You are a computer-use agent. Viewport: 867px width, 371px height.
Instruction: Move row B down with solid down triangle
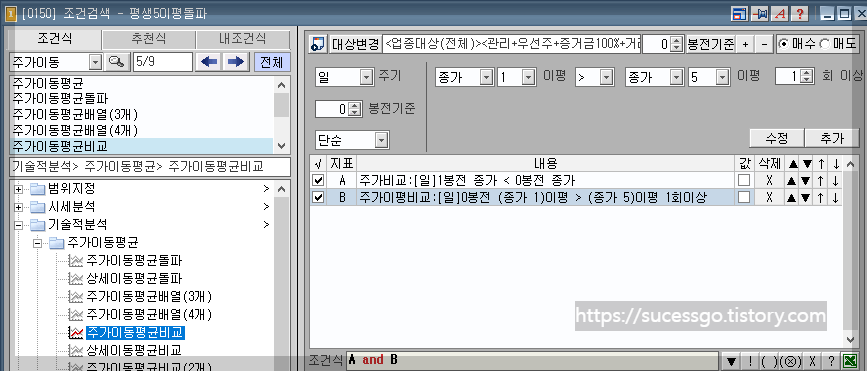pyautogui.click(x=806, y=197)
